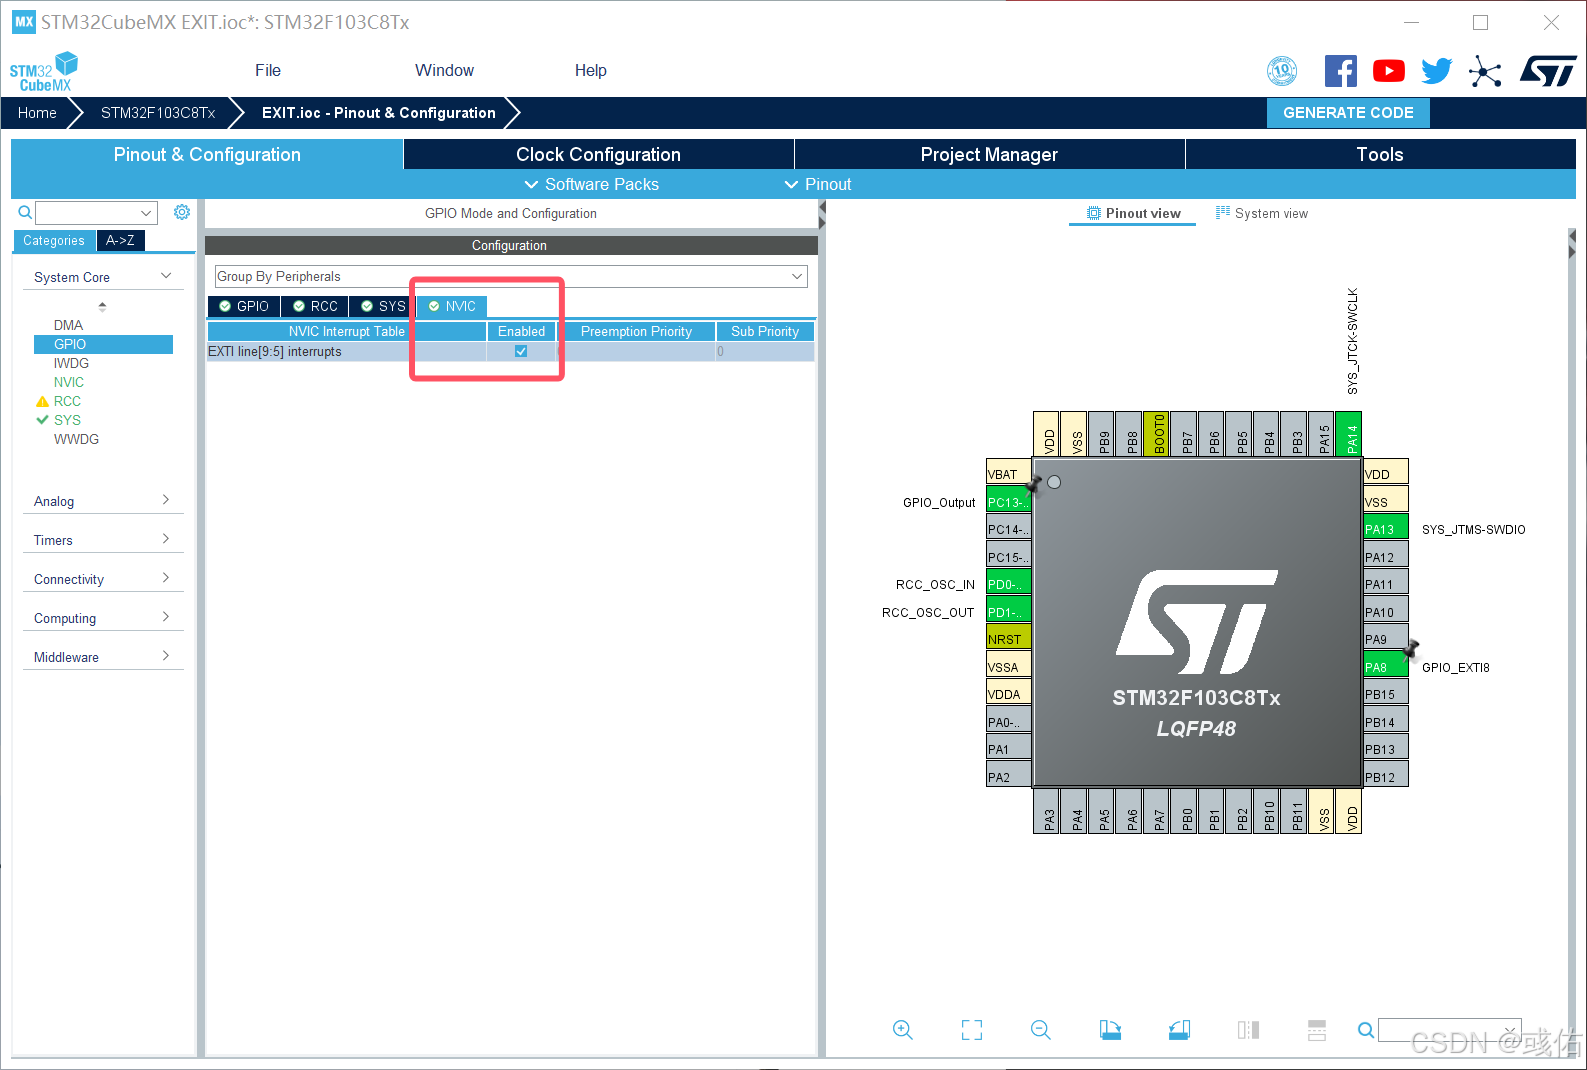Select NVIC in System Core list
The image size is (1587, 1070).
coord(69,382)
